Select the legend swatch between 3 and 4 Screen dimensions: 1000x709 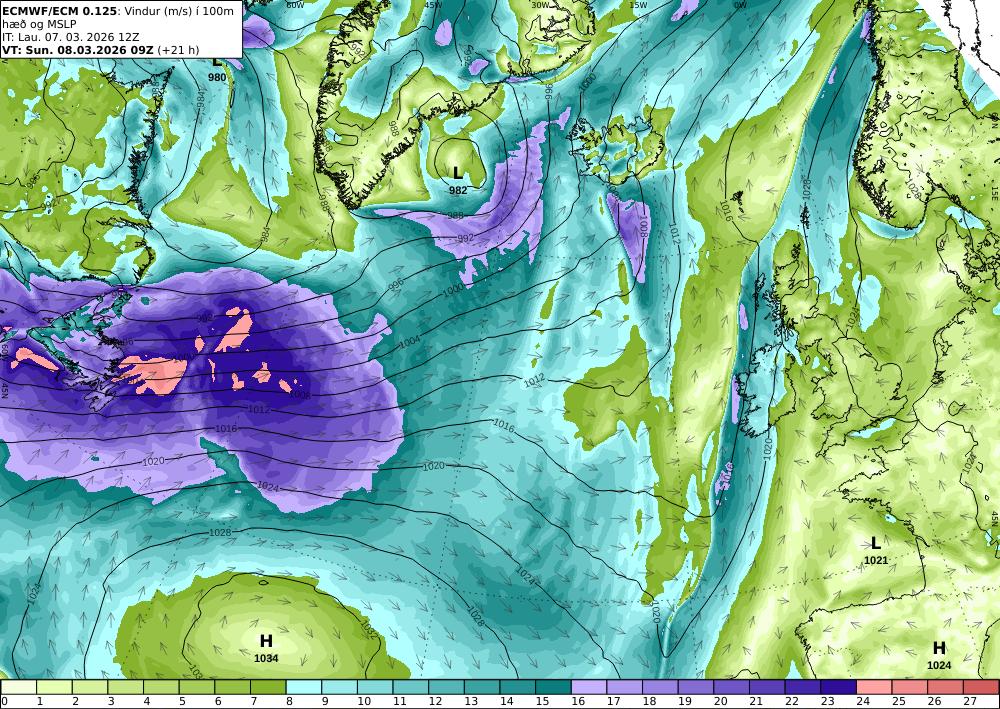[126, 687]
